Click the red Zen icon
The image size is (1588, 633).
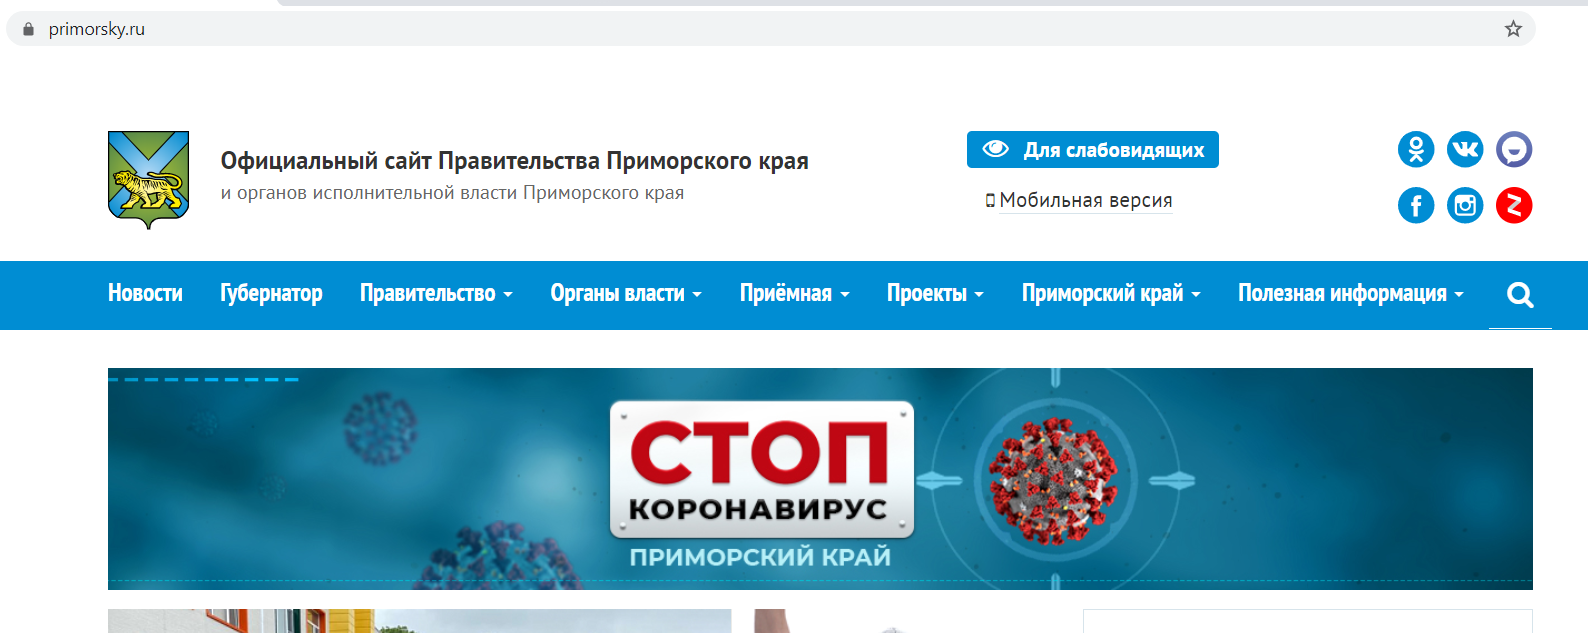click(1514, 206)
